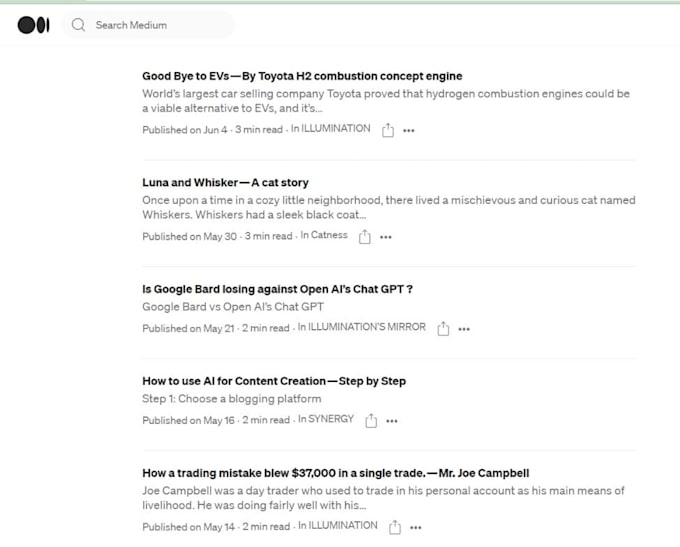Open 'Luna and Whisker — A cat story'

pyautogui.click(x=225, y=183)
